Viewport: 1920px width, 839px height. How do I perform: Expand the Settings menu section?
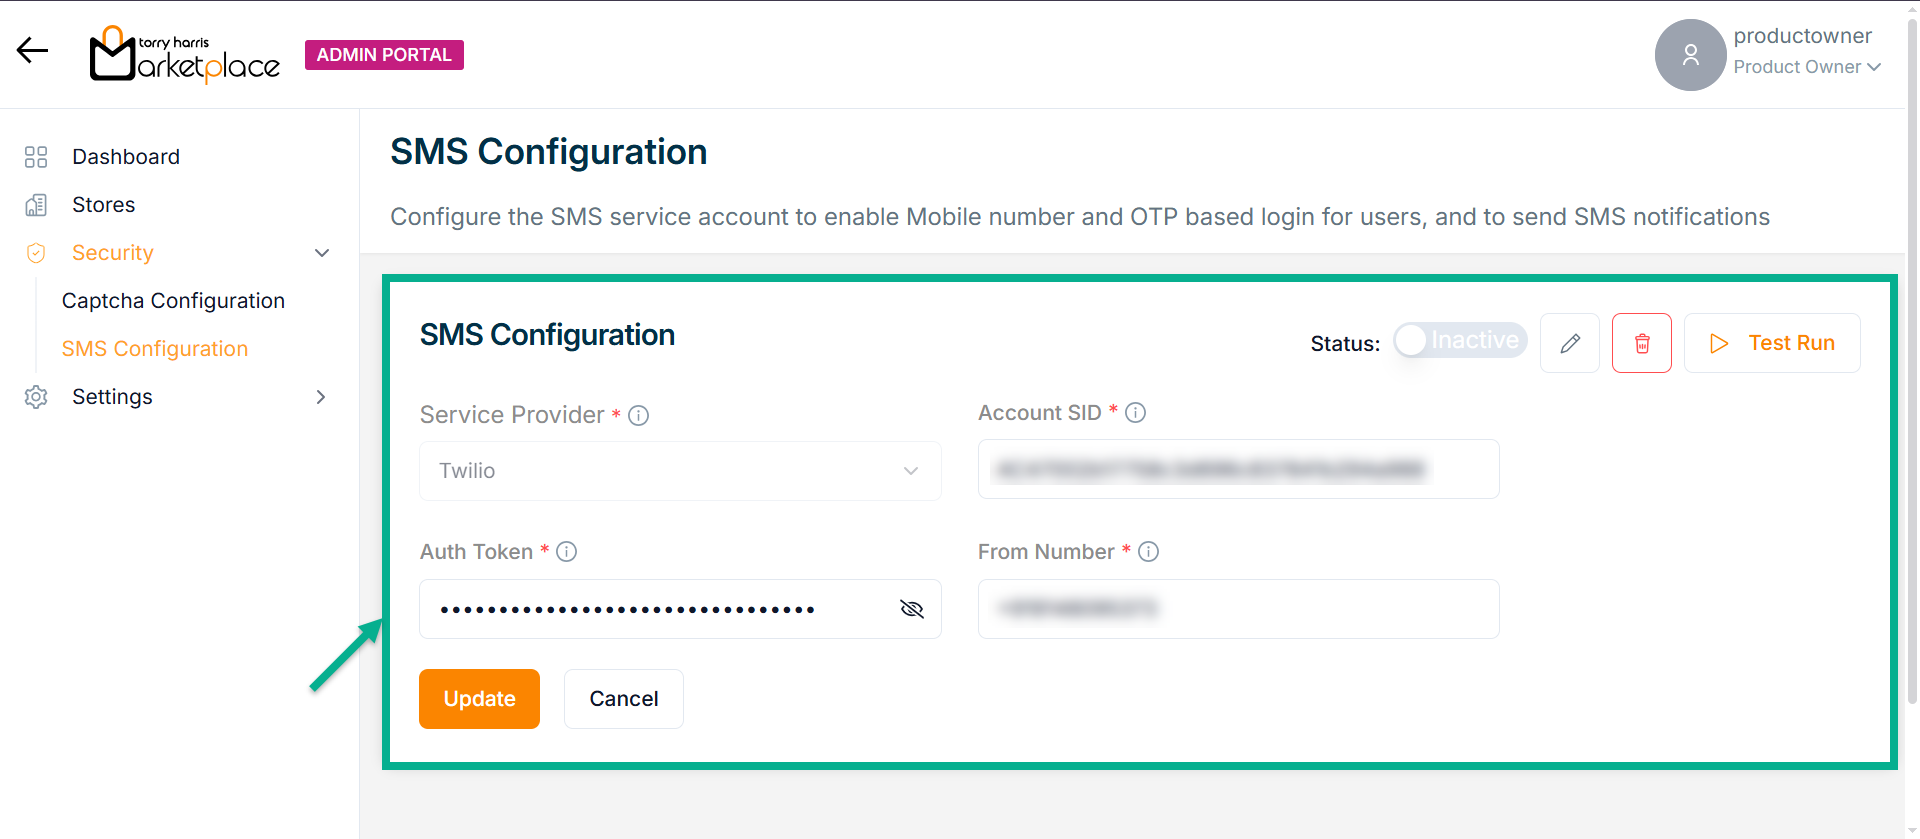321,397
